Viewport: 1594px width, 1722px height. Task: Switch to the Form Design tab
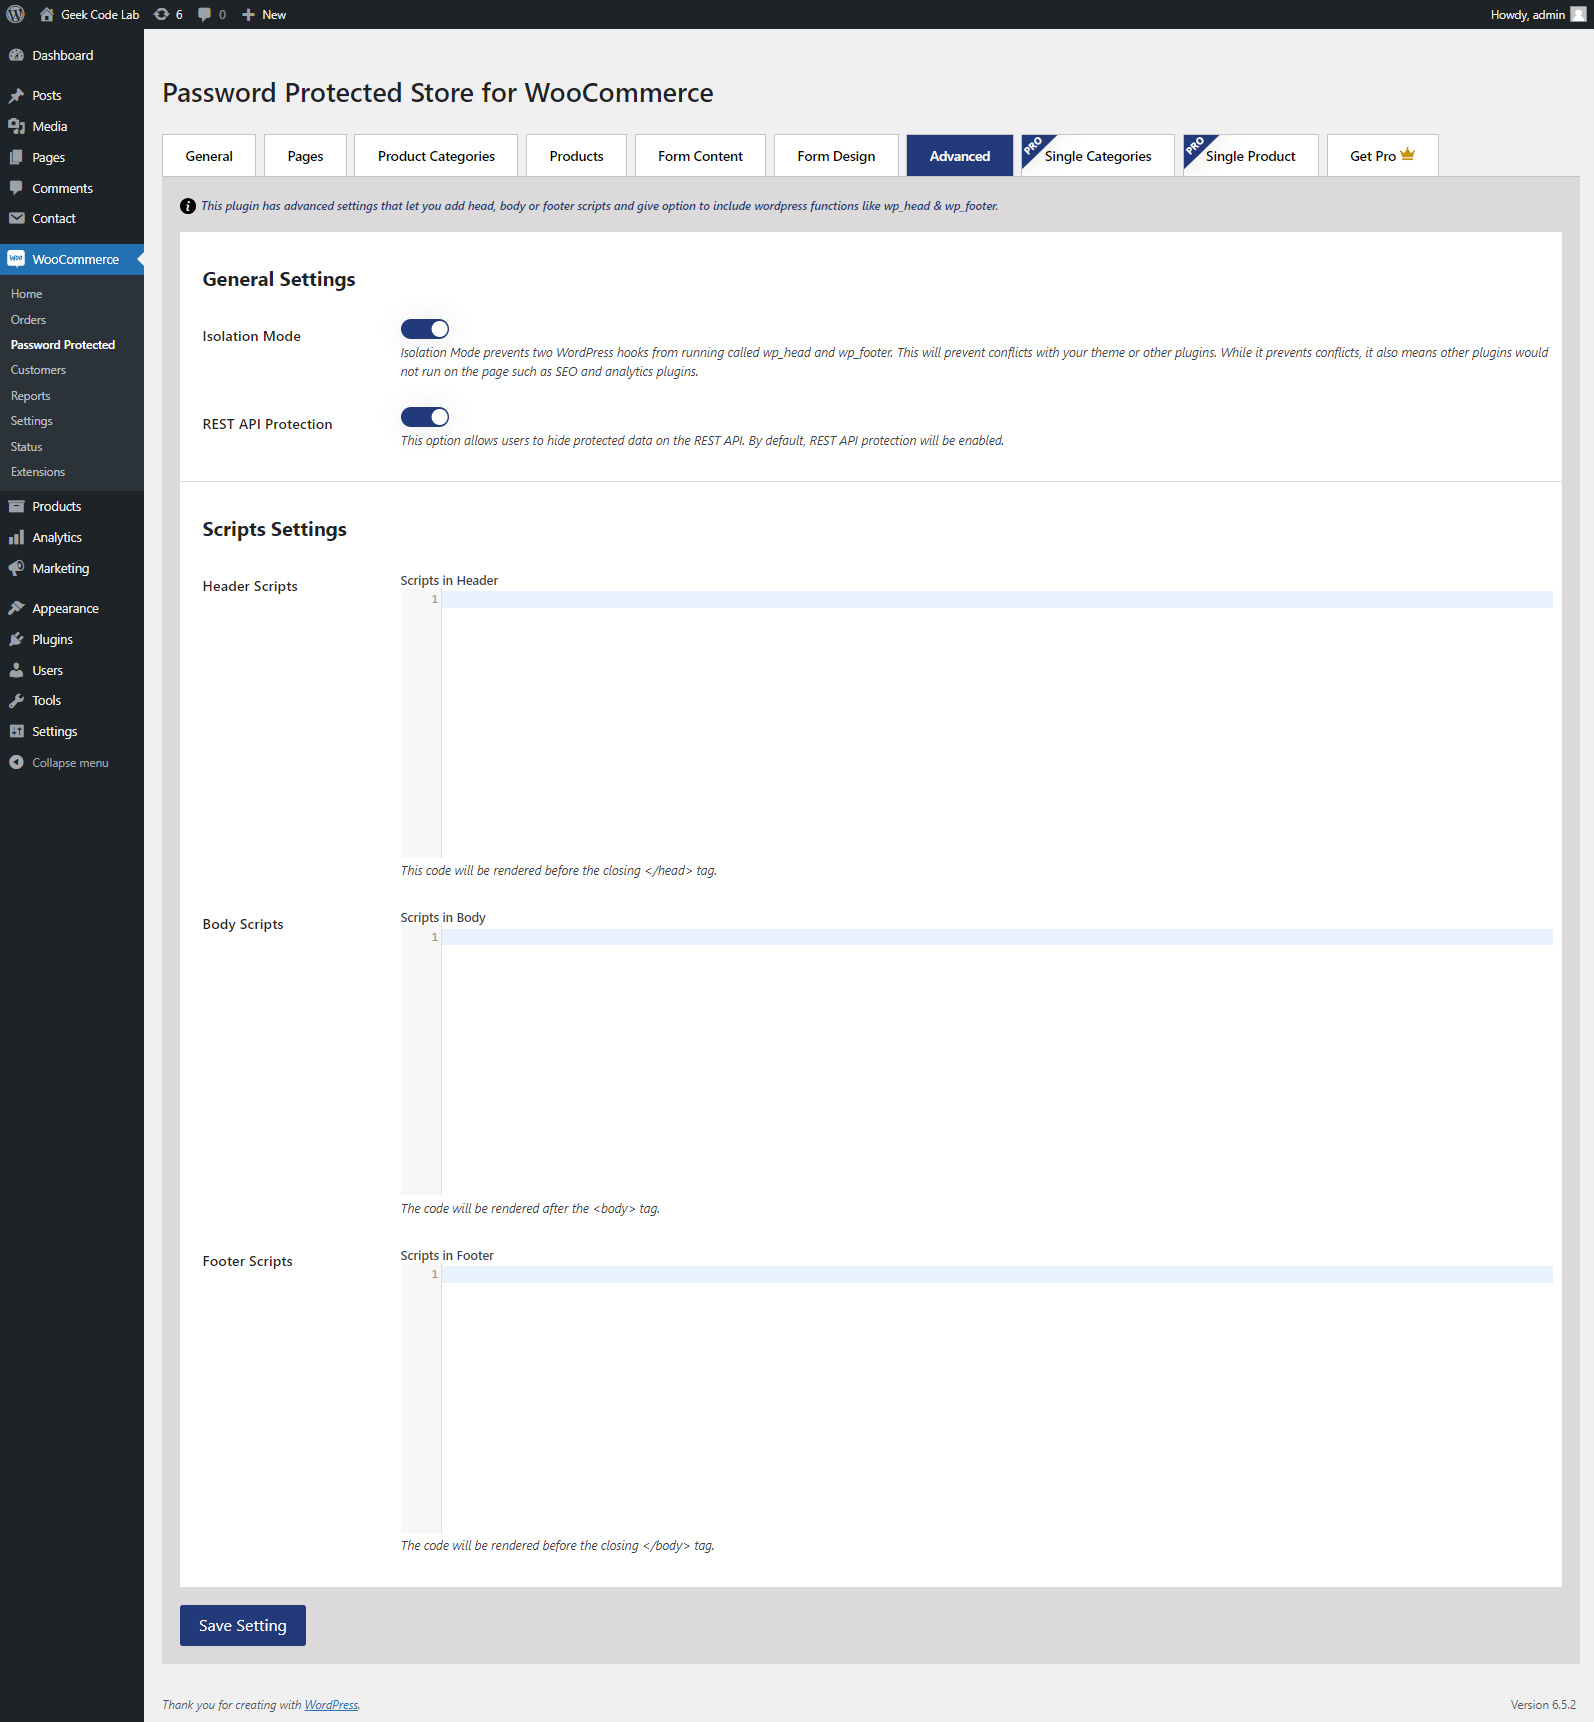click(x=836, y=156)
